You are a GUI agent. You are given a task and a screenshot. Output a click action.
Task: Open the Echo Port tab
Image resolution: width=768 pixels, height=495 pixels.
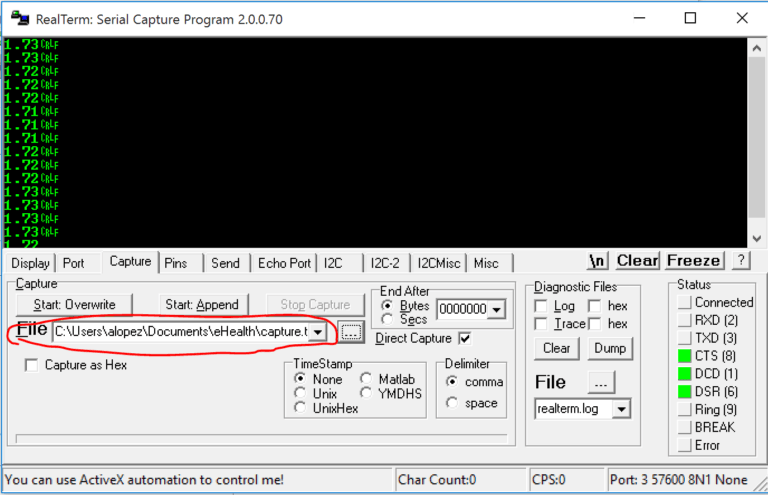(284, 263)
